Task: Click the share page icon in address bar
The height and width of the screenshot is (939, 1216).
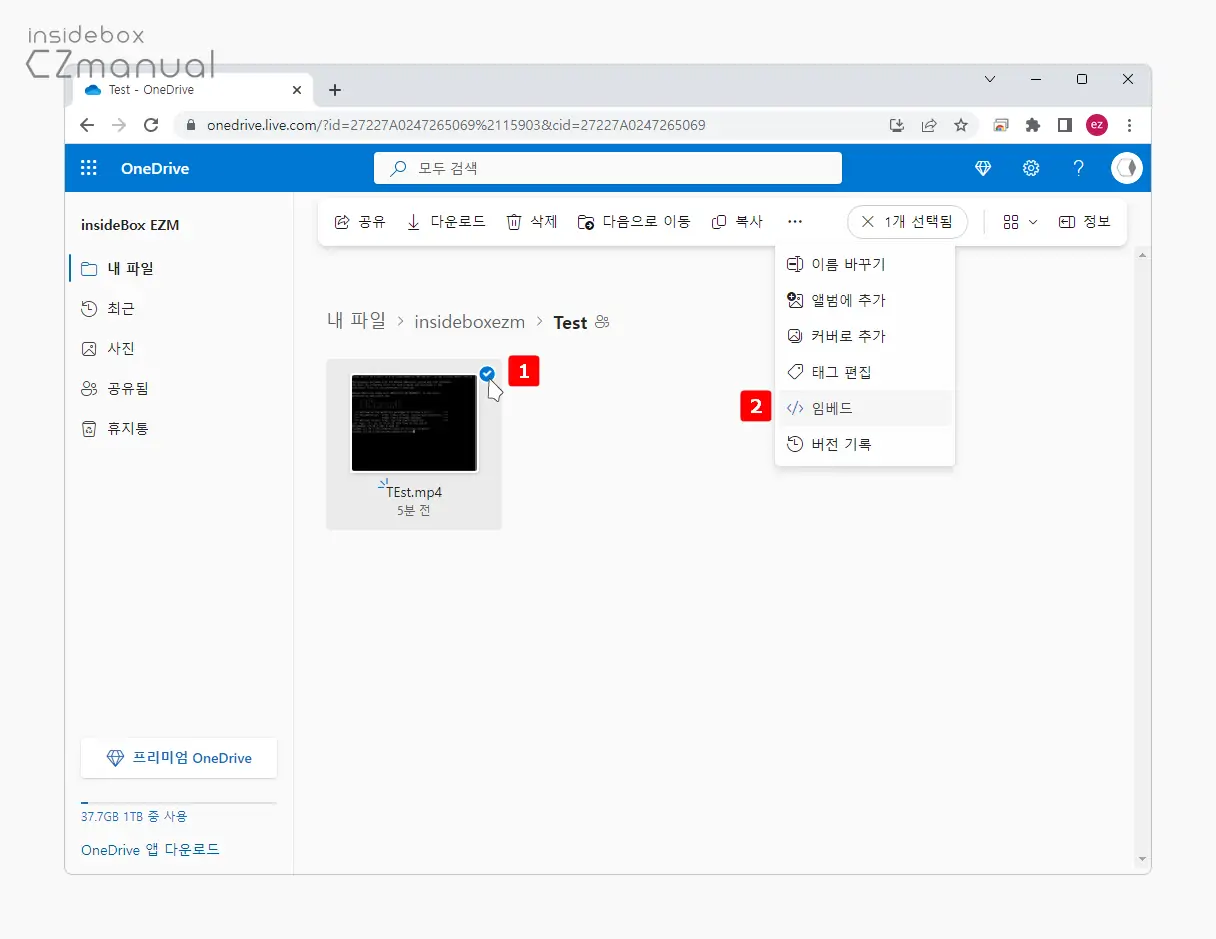Action: click(x=929, y=125)
